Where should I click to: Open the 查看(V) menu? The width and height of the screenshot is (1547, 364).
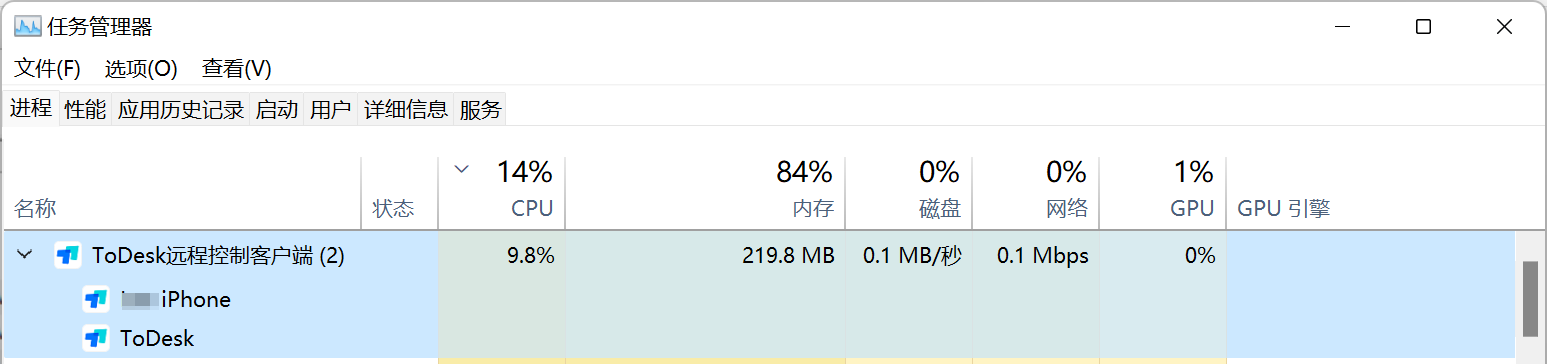pos(237,69)
